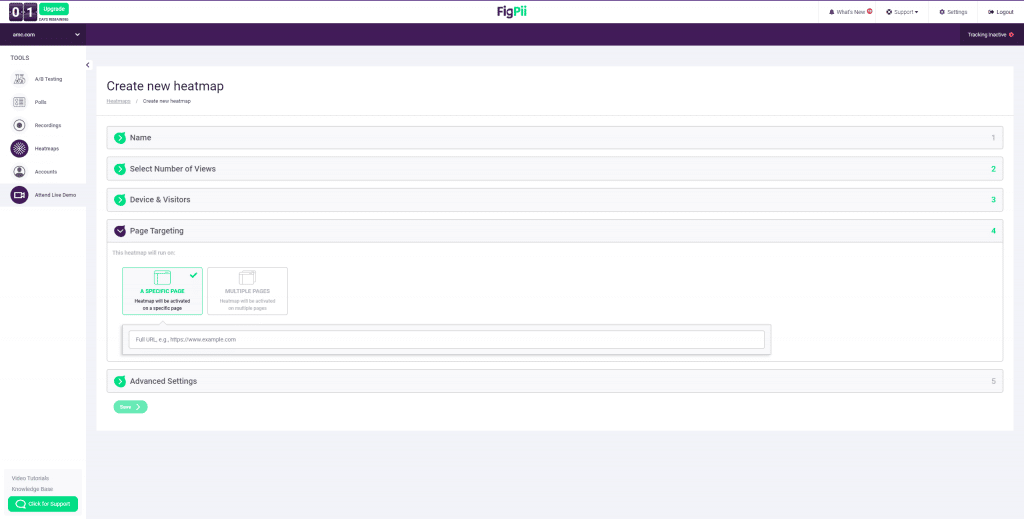Screen dimensions: 1024x519
Task: Click the Upgrade button
Action: coord(54,9)
